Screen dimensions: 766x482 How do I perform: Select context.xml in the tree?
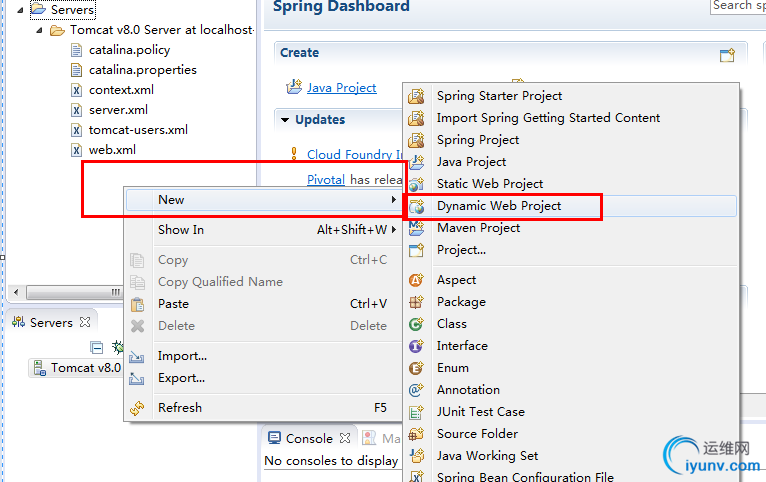click(121, 90)
